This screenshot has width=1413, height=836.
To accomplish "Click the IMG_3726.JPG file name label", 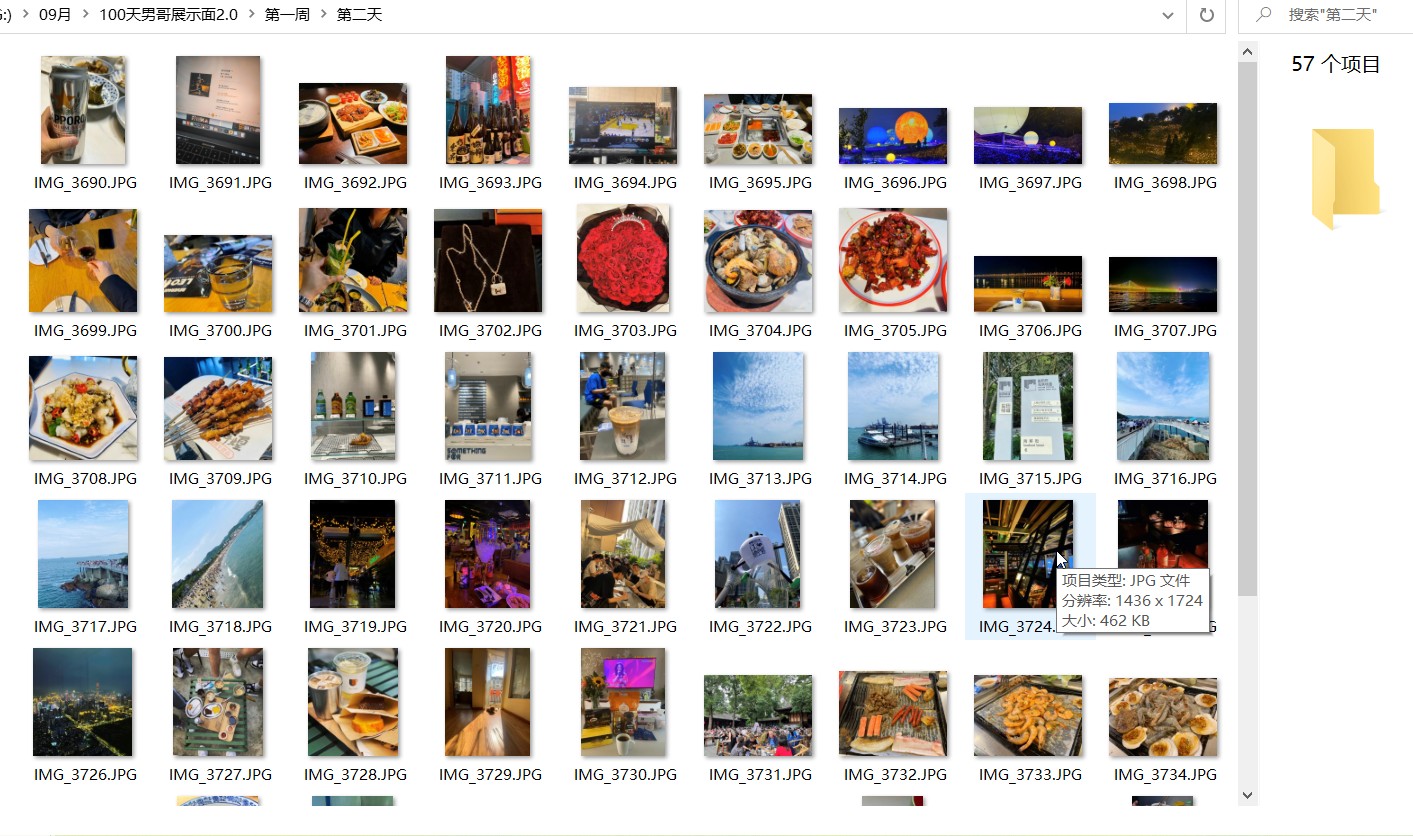I will click(x=85, y=774).
